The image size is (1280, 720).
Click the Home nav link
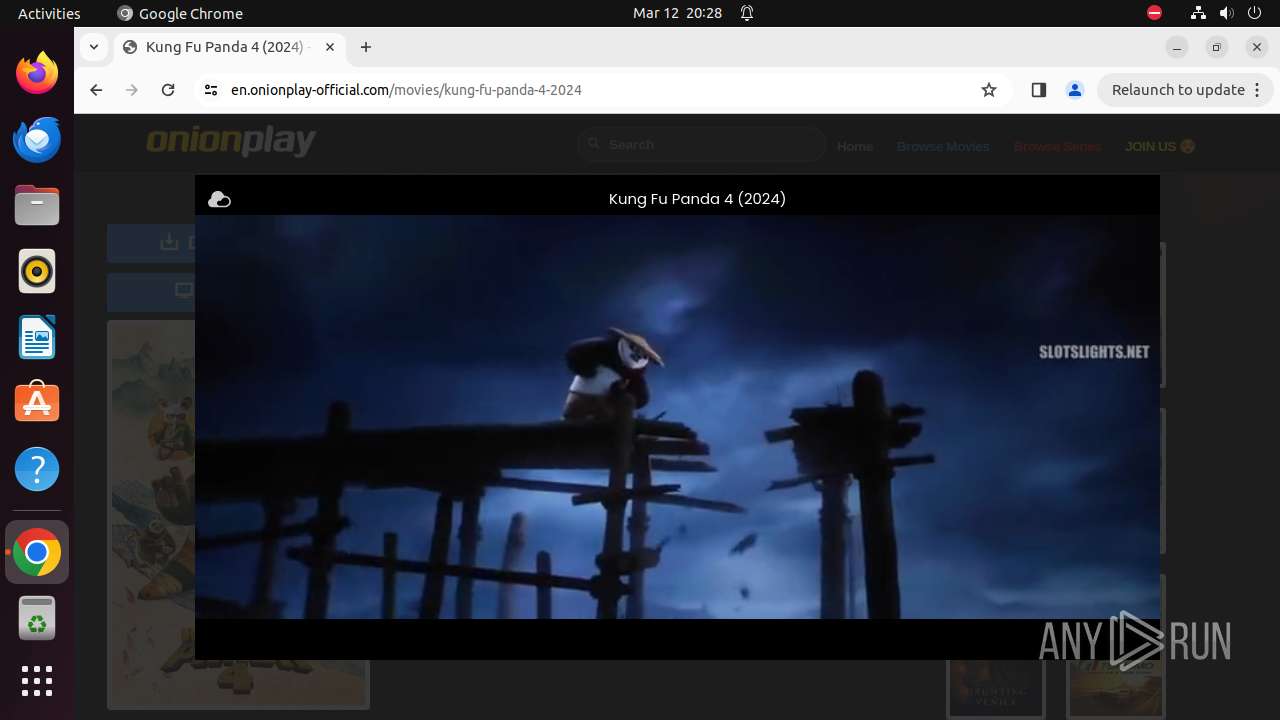coord(855,146)
